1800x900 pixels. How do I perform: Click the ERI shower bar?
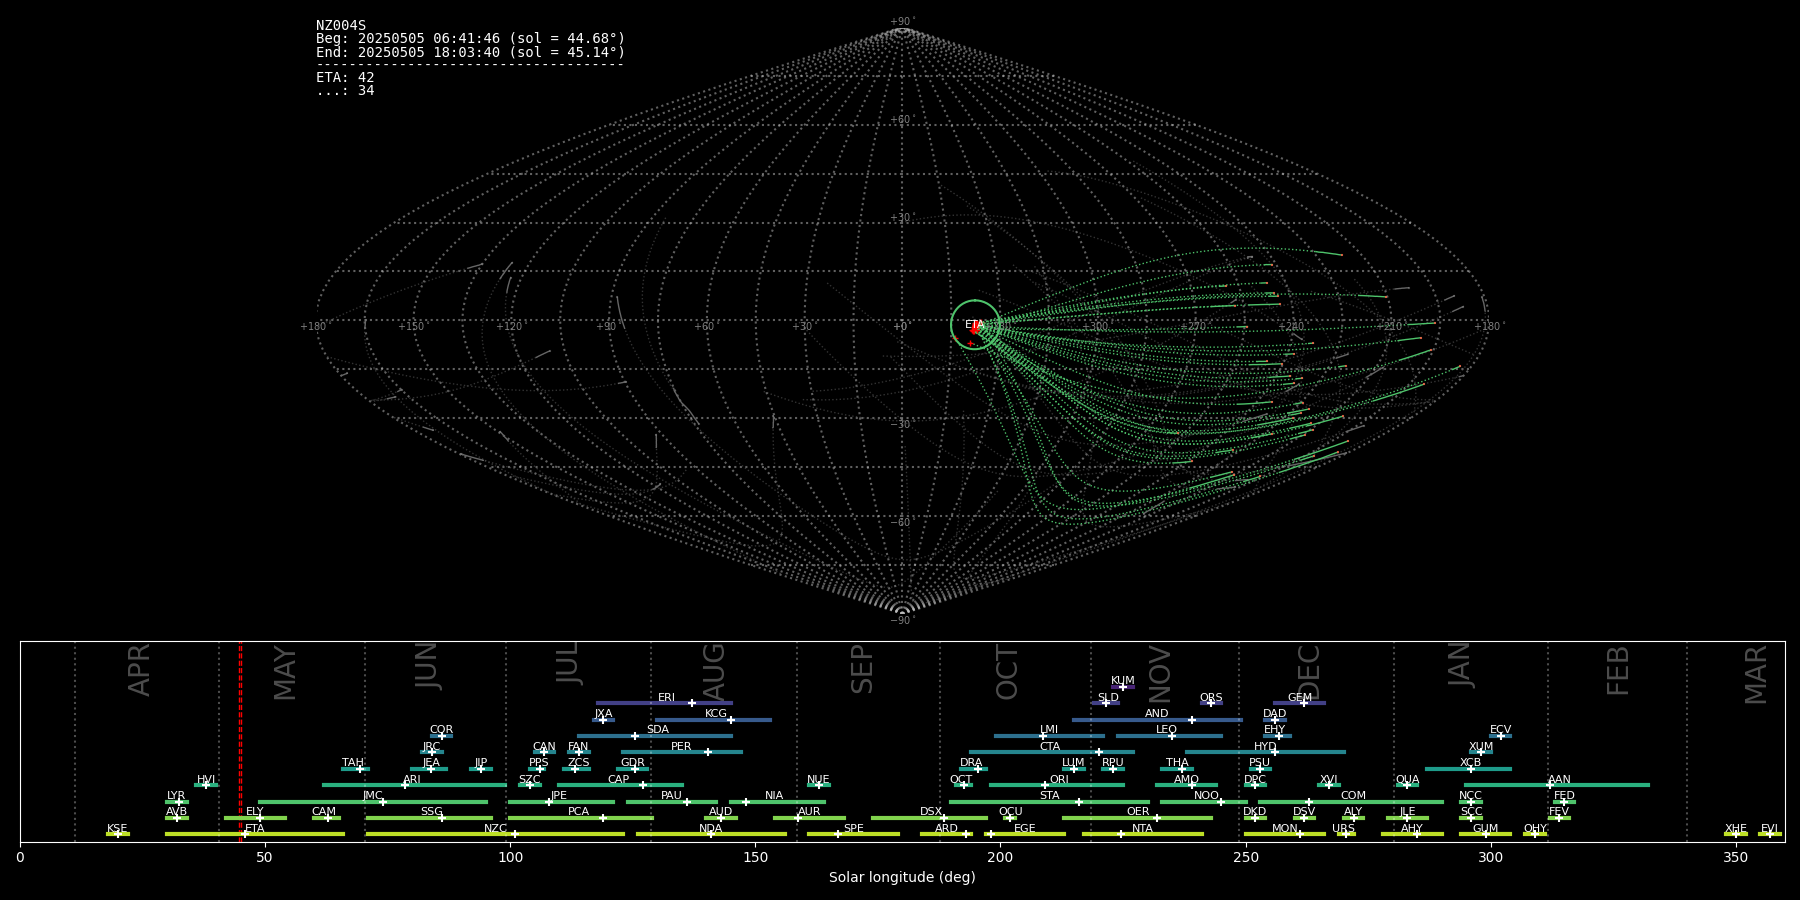(664, 703)
